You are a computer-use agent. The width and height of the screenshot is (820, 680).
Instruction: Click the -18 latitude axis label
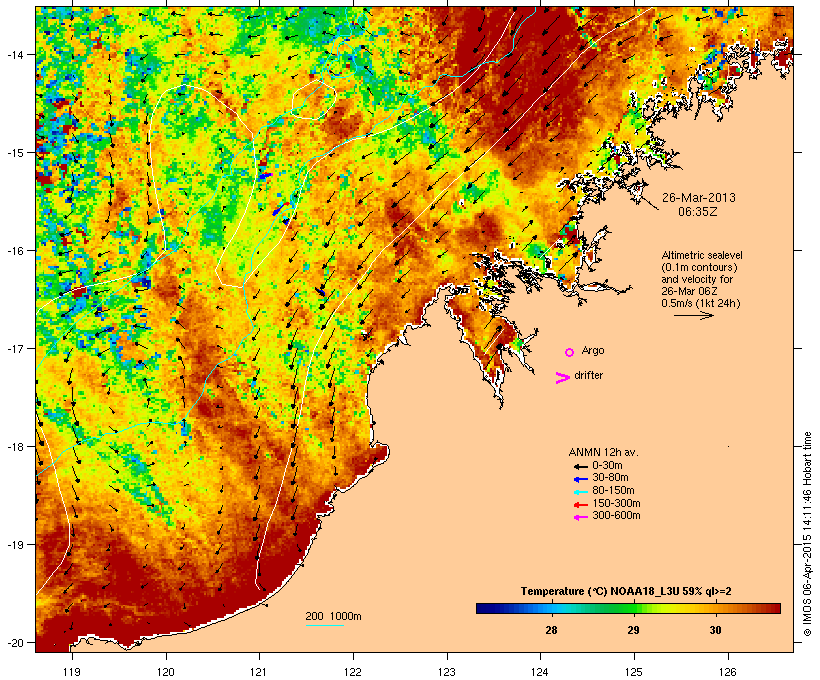[15, 447]
